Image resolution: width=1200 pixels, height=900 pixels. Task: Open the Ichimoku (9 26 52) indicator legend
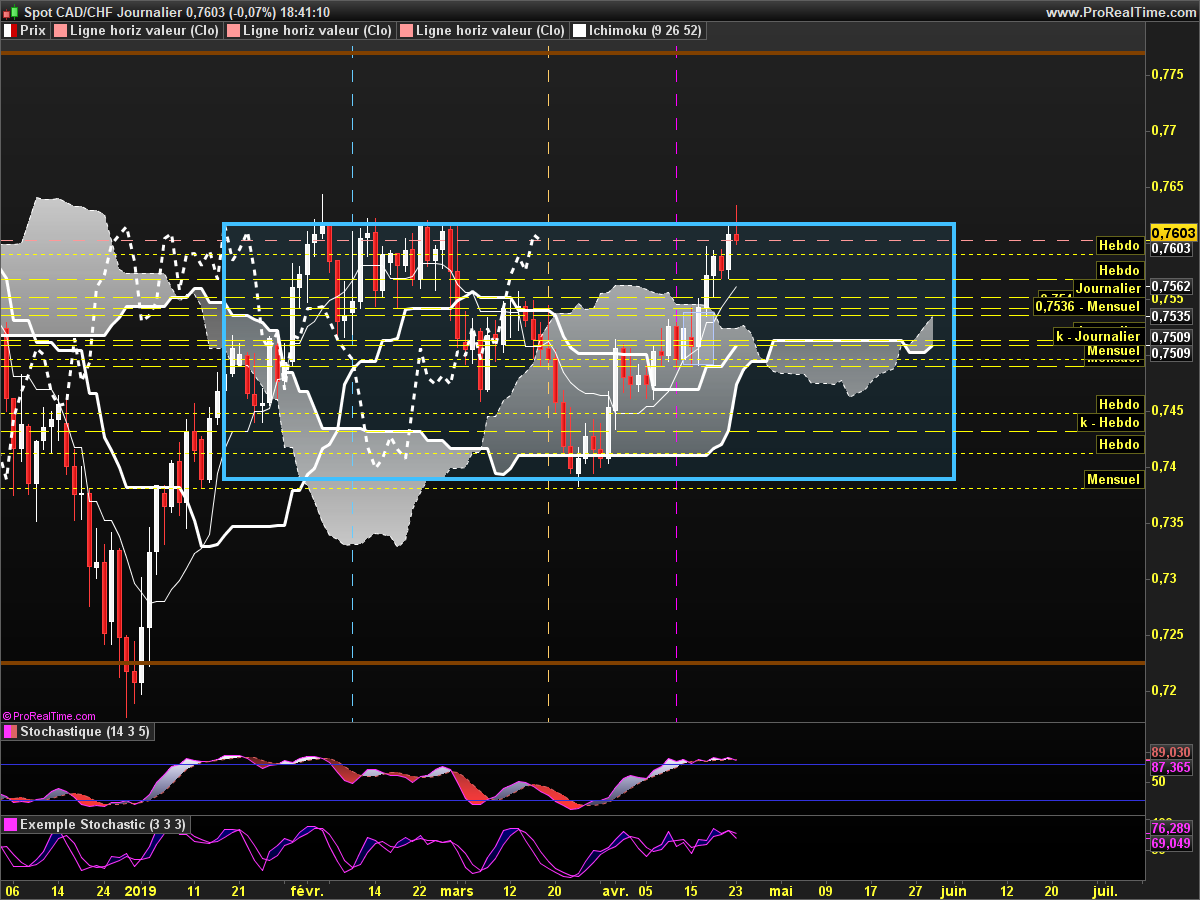(639, 31)
